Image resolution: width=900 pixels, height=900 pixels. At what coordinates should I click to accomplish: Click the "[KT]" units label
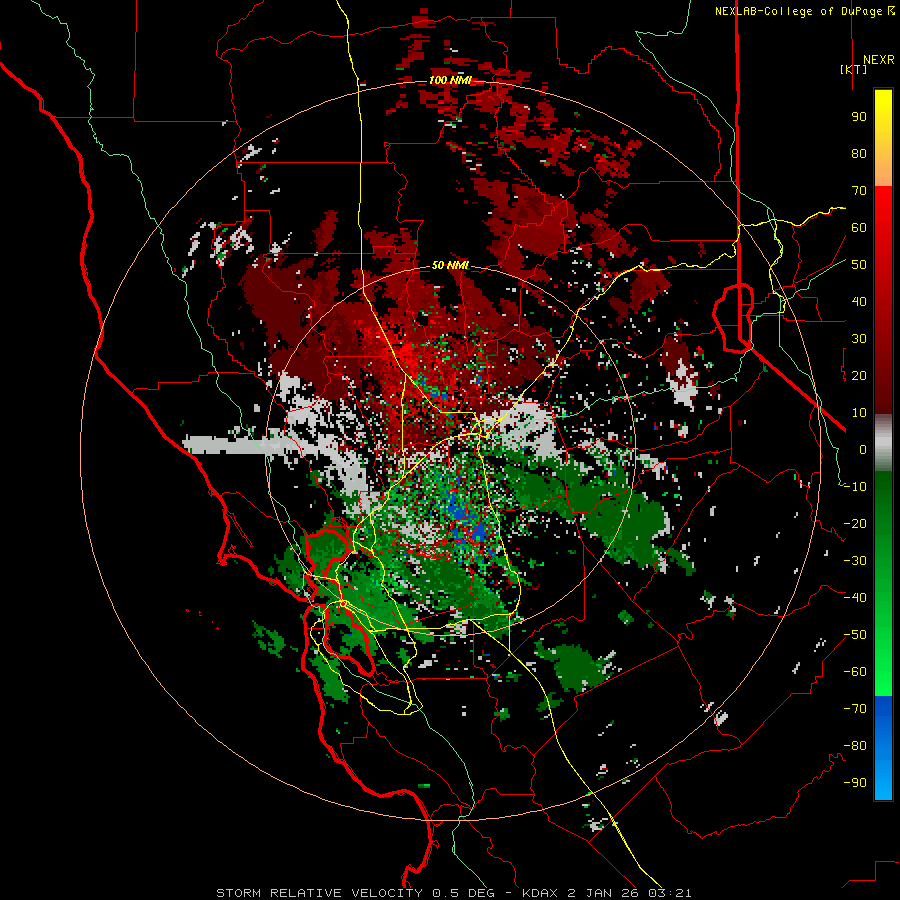[x=853, y=69]
